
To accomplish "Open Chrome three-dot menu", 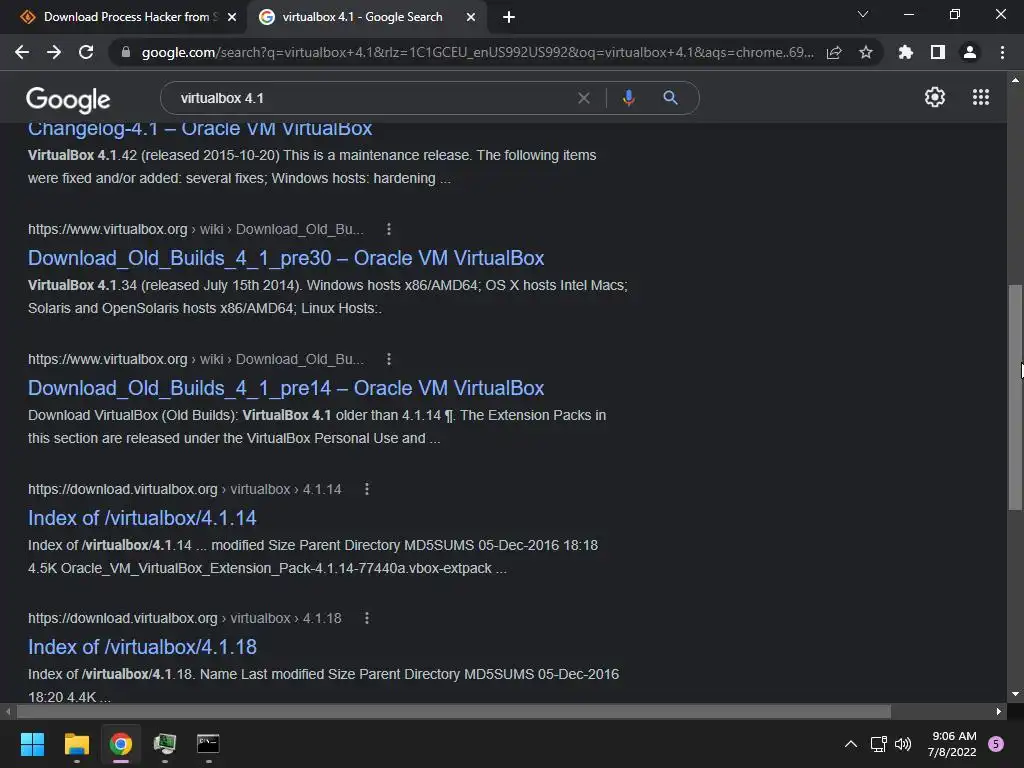I will point(1002,52).
